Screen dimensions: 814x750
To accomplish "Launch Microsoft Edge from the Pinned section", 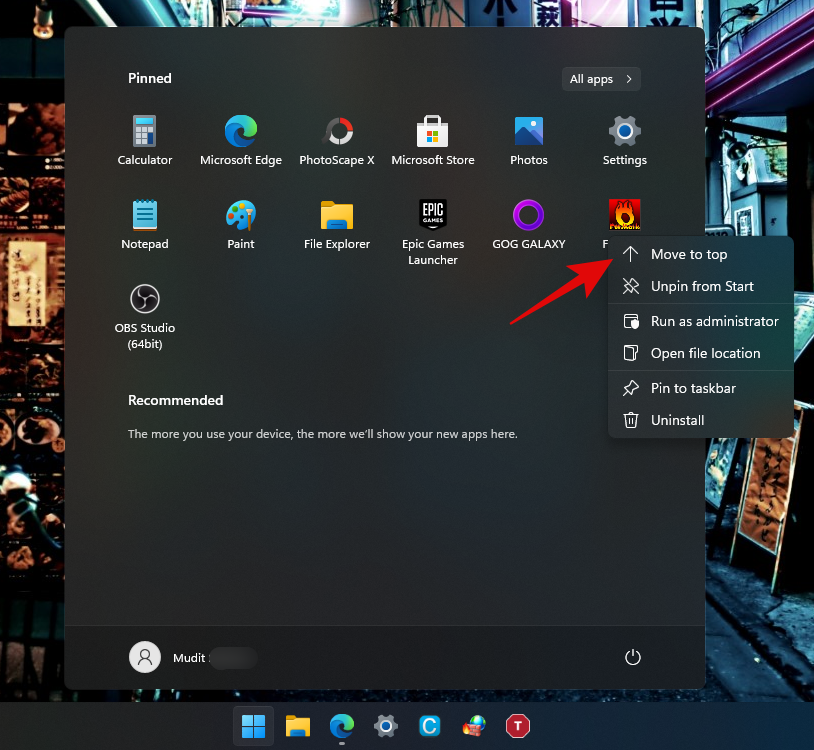I will 241,140.
